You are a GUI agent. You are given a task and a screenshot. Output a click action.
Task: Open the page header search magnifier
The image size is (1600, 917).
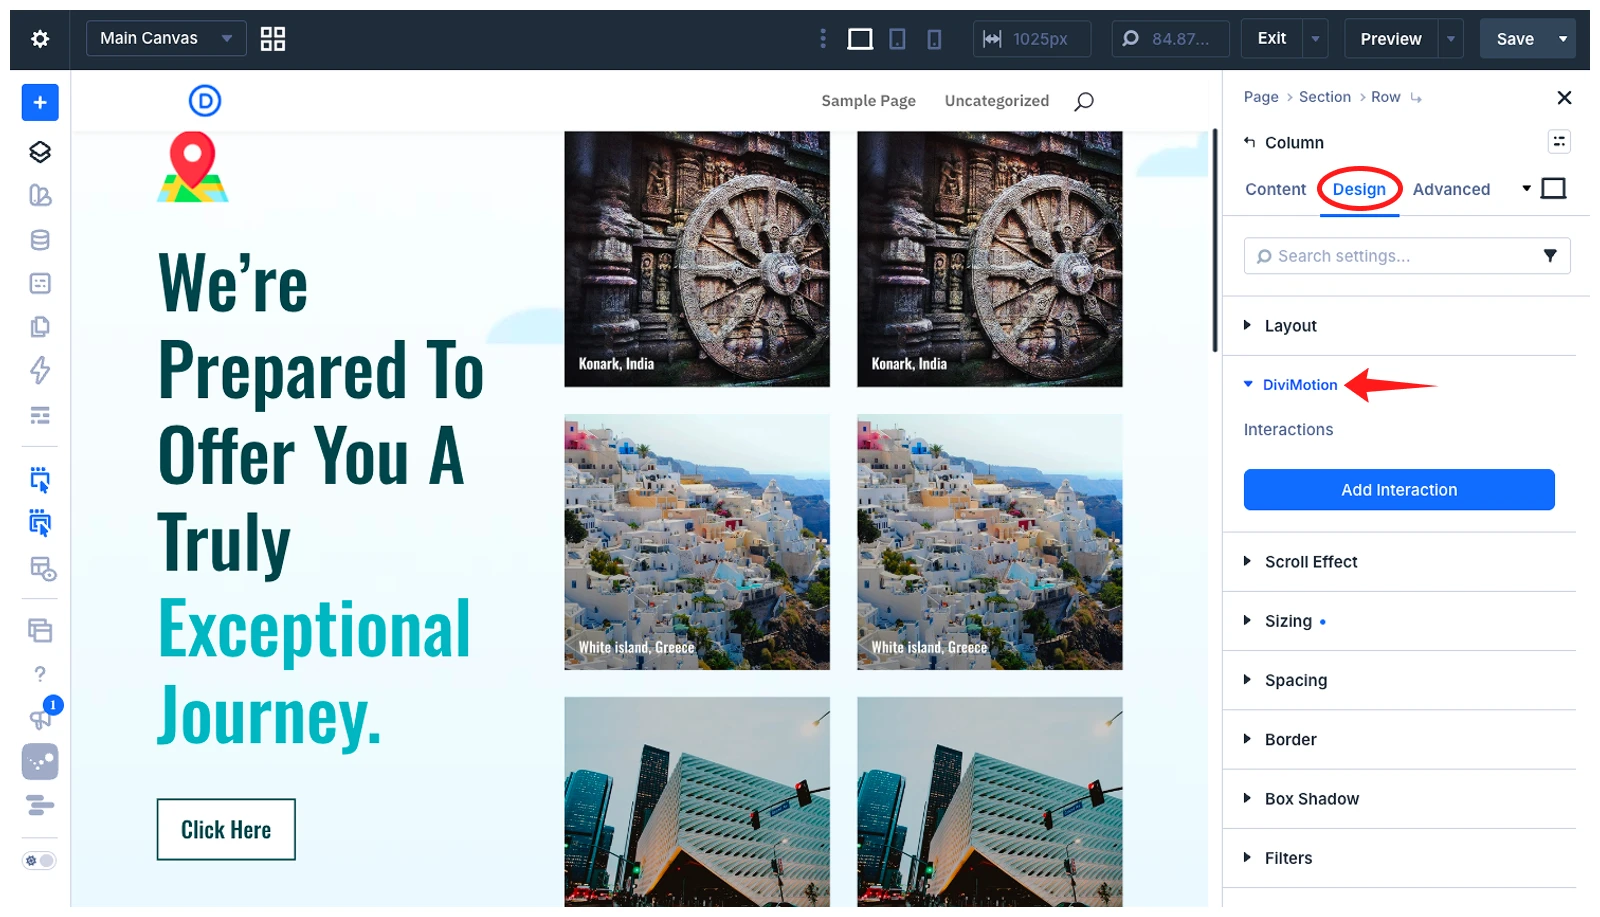(1084, 101)
